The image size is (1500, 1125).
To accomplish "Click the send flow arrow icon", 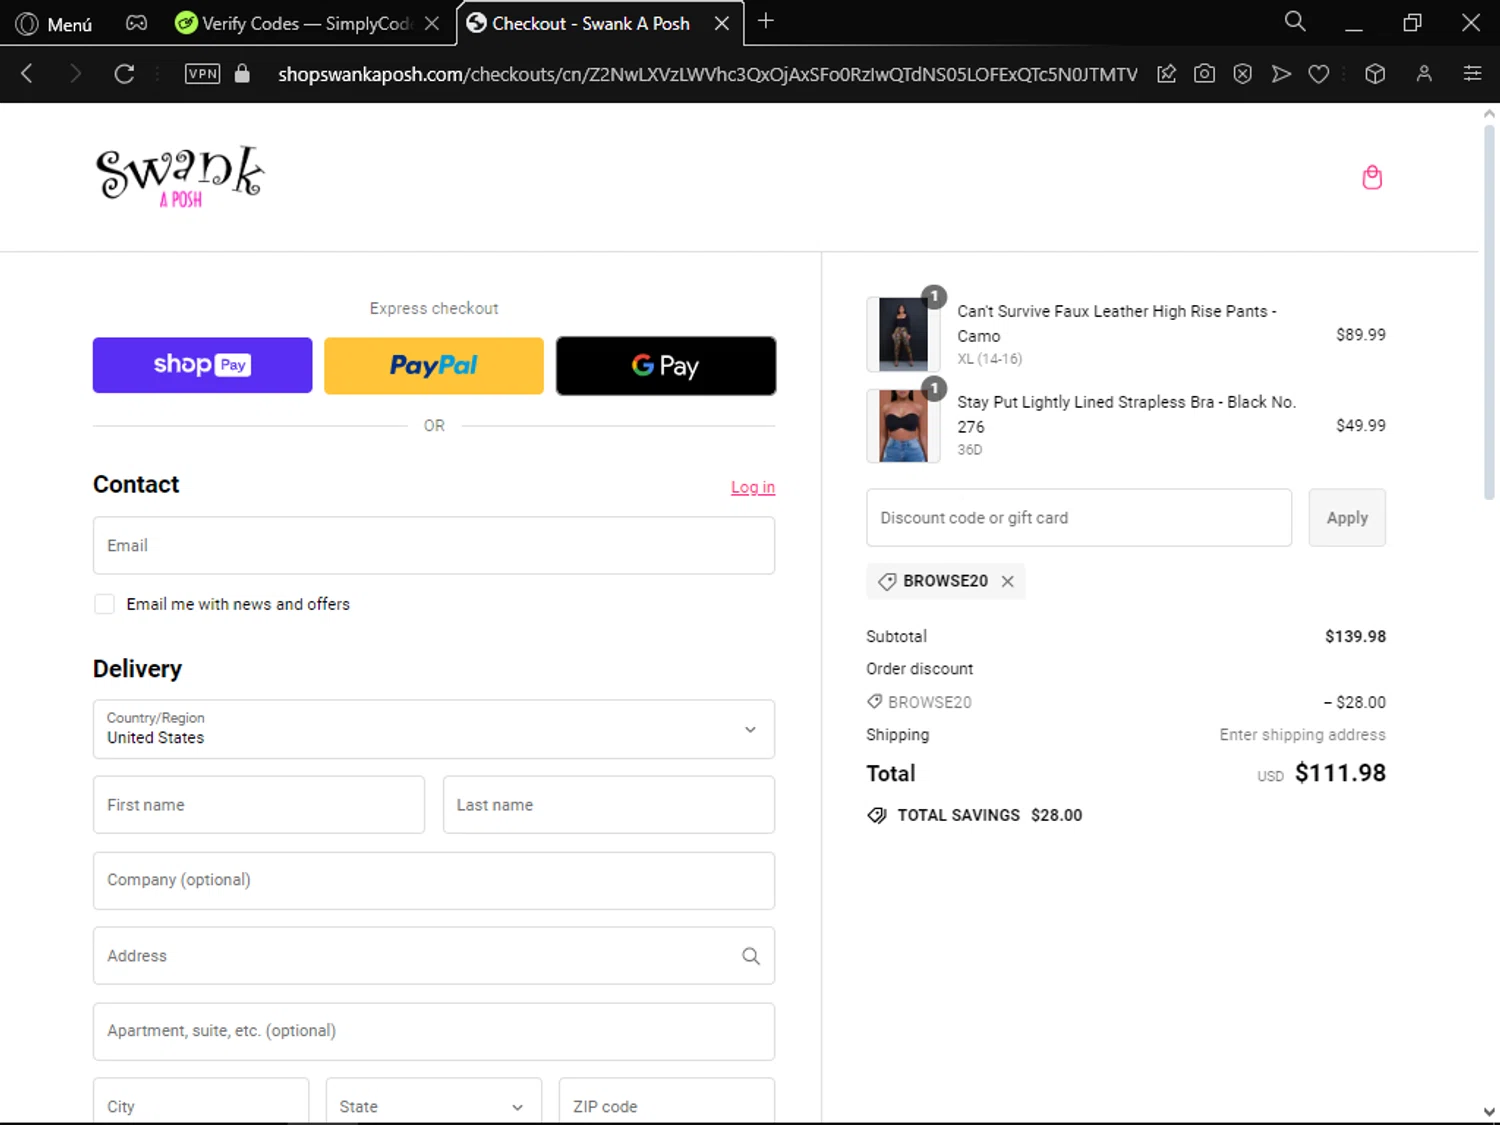I will coord(1281,73).
